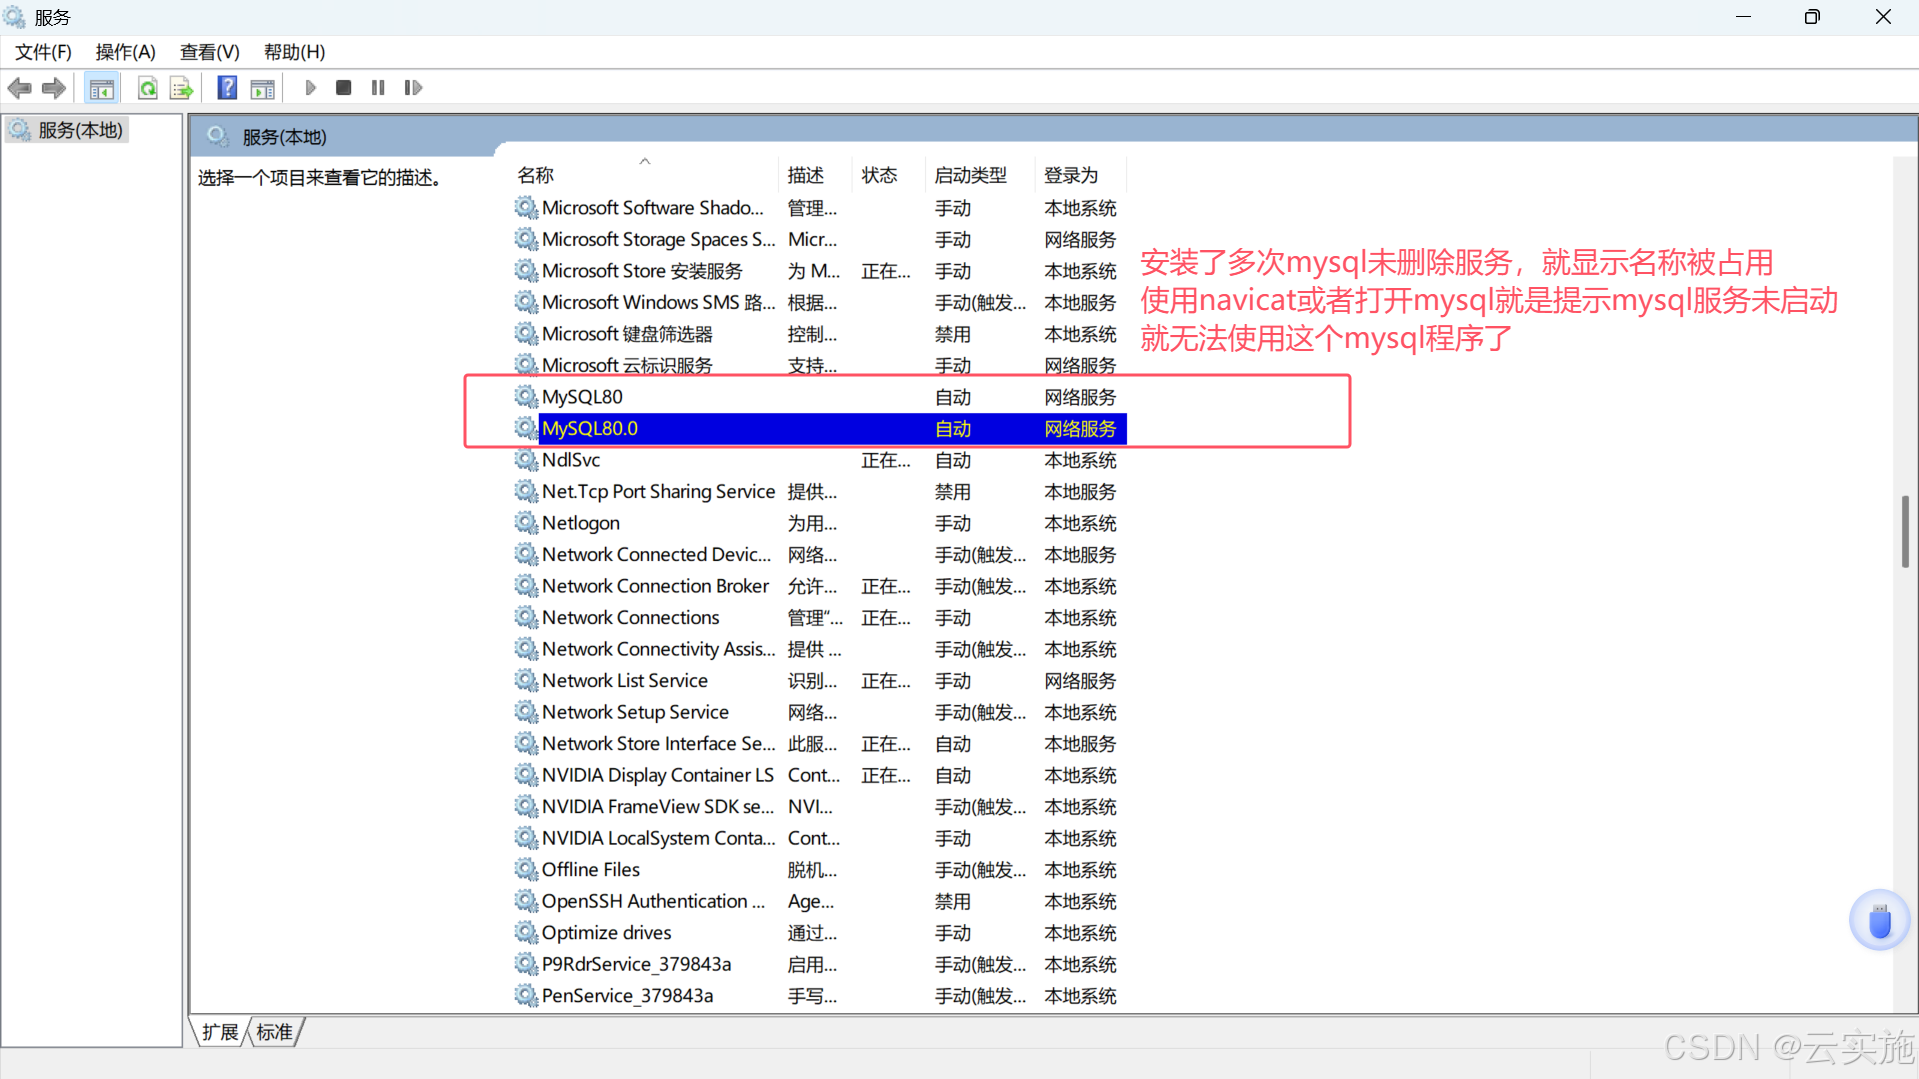1919x1079 pixels.
Task: Pause the service with the pause icon
Action: coord(378,88)
